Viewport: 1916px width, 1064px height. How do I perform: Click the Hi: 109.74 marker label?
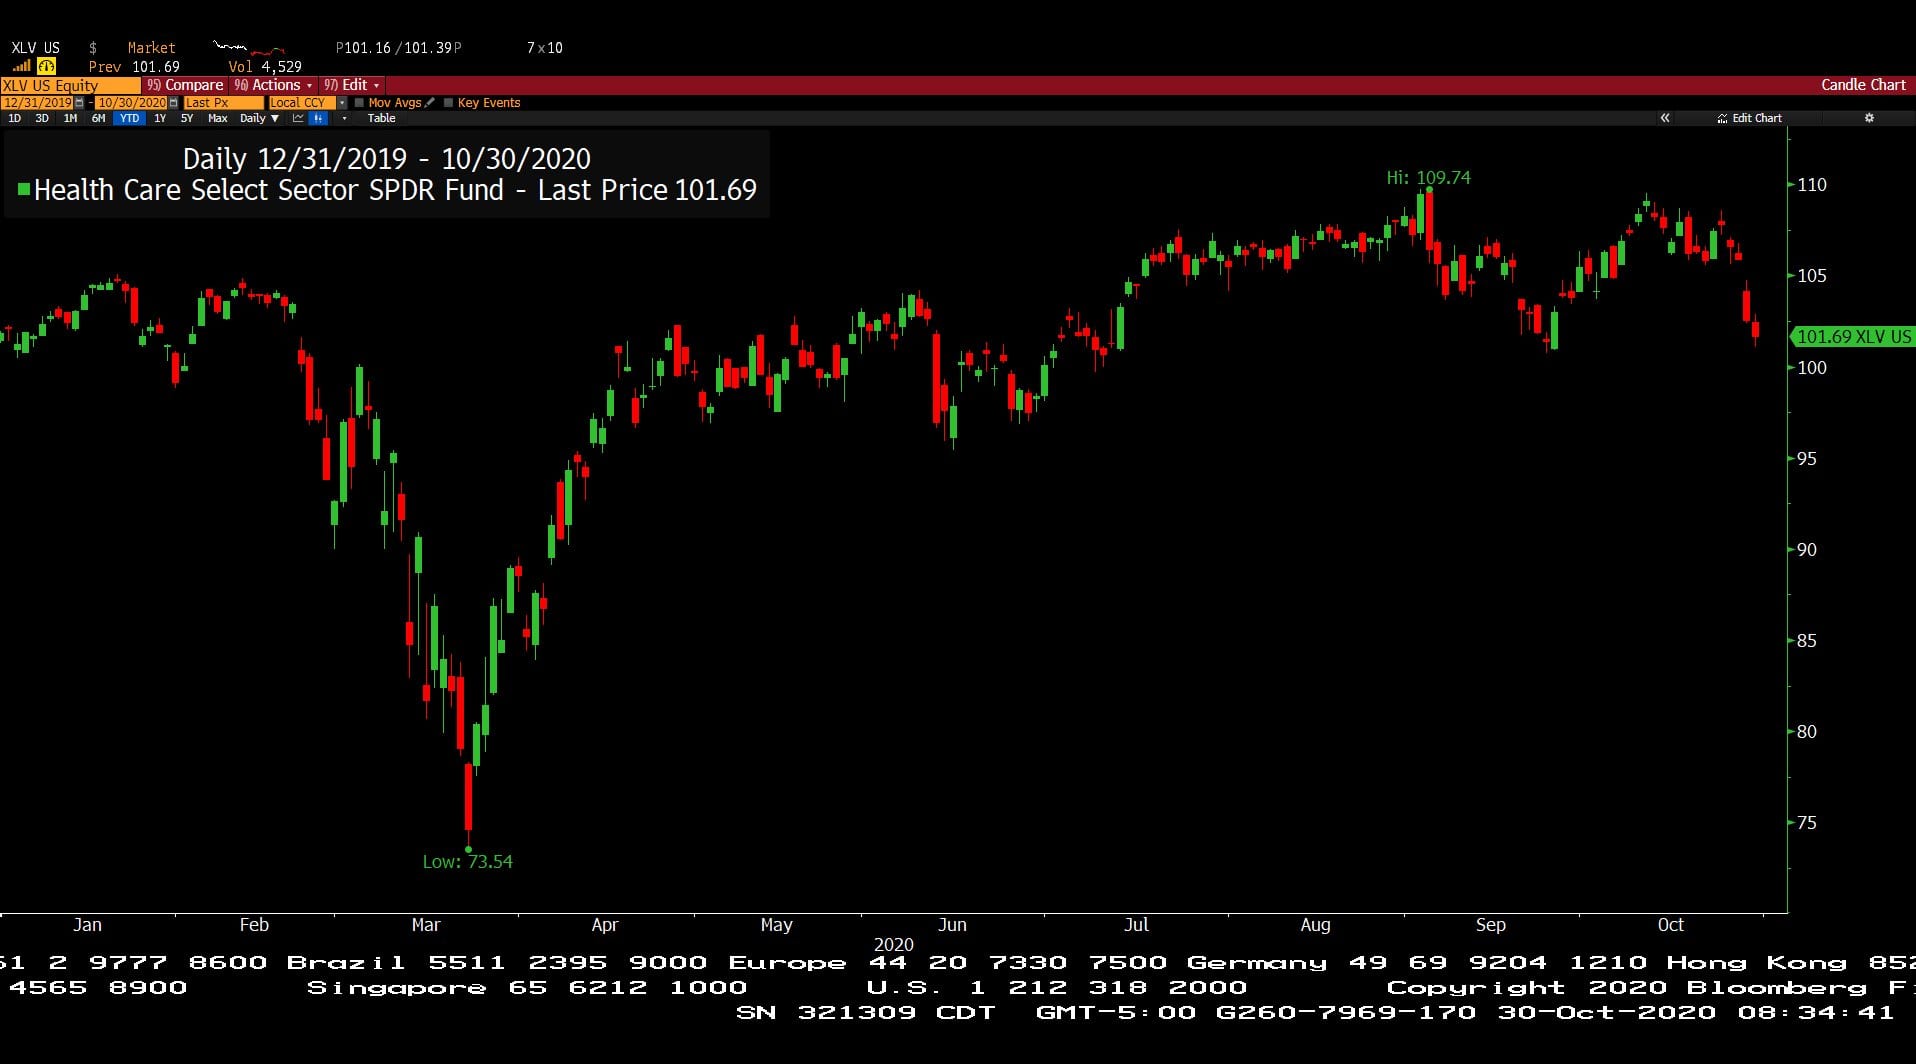pyautogui.click(x=1428, y=177)
